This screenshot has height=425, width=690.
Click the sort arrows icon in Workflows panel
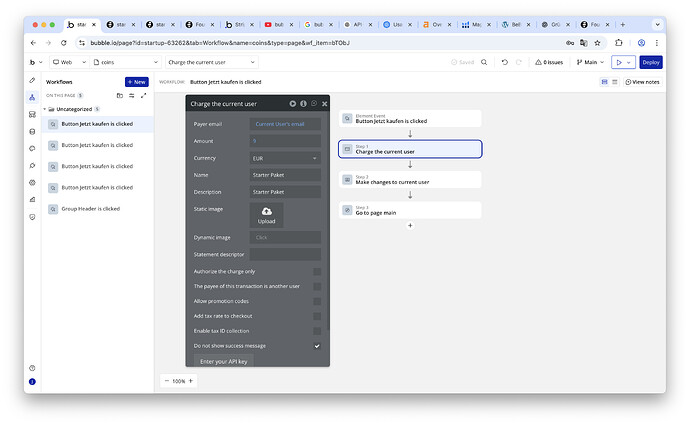point(132,95)
